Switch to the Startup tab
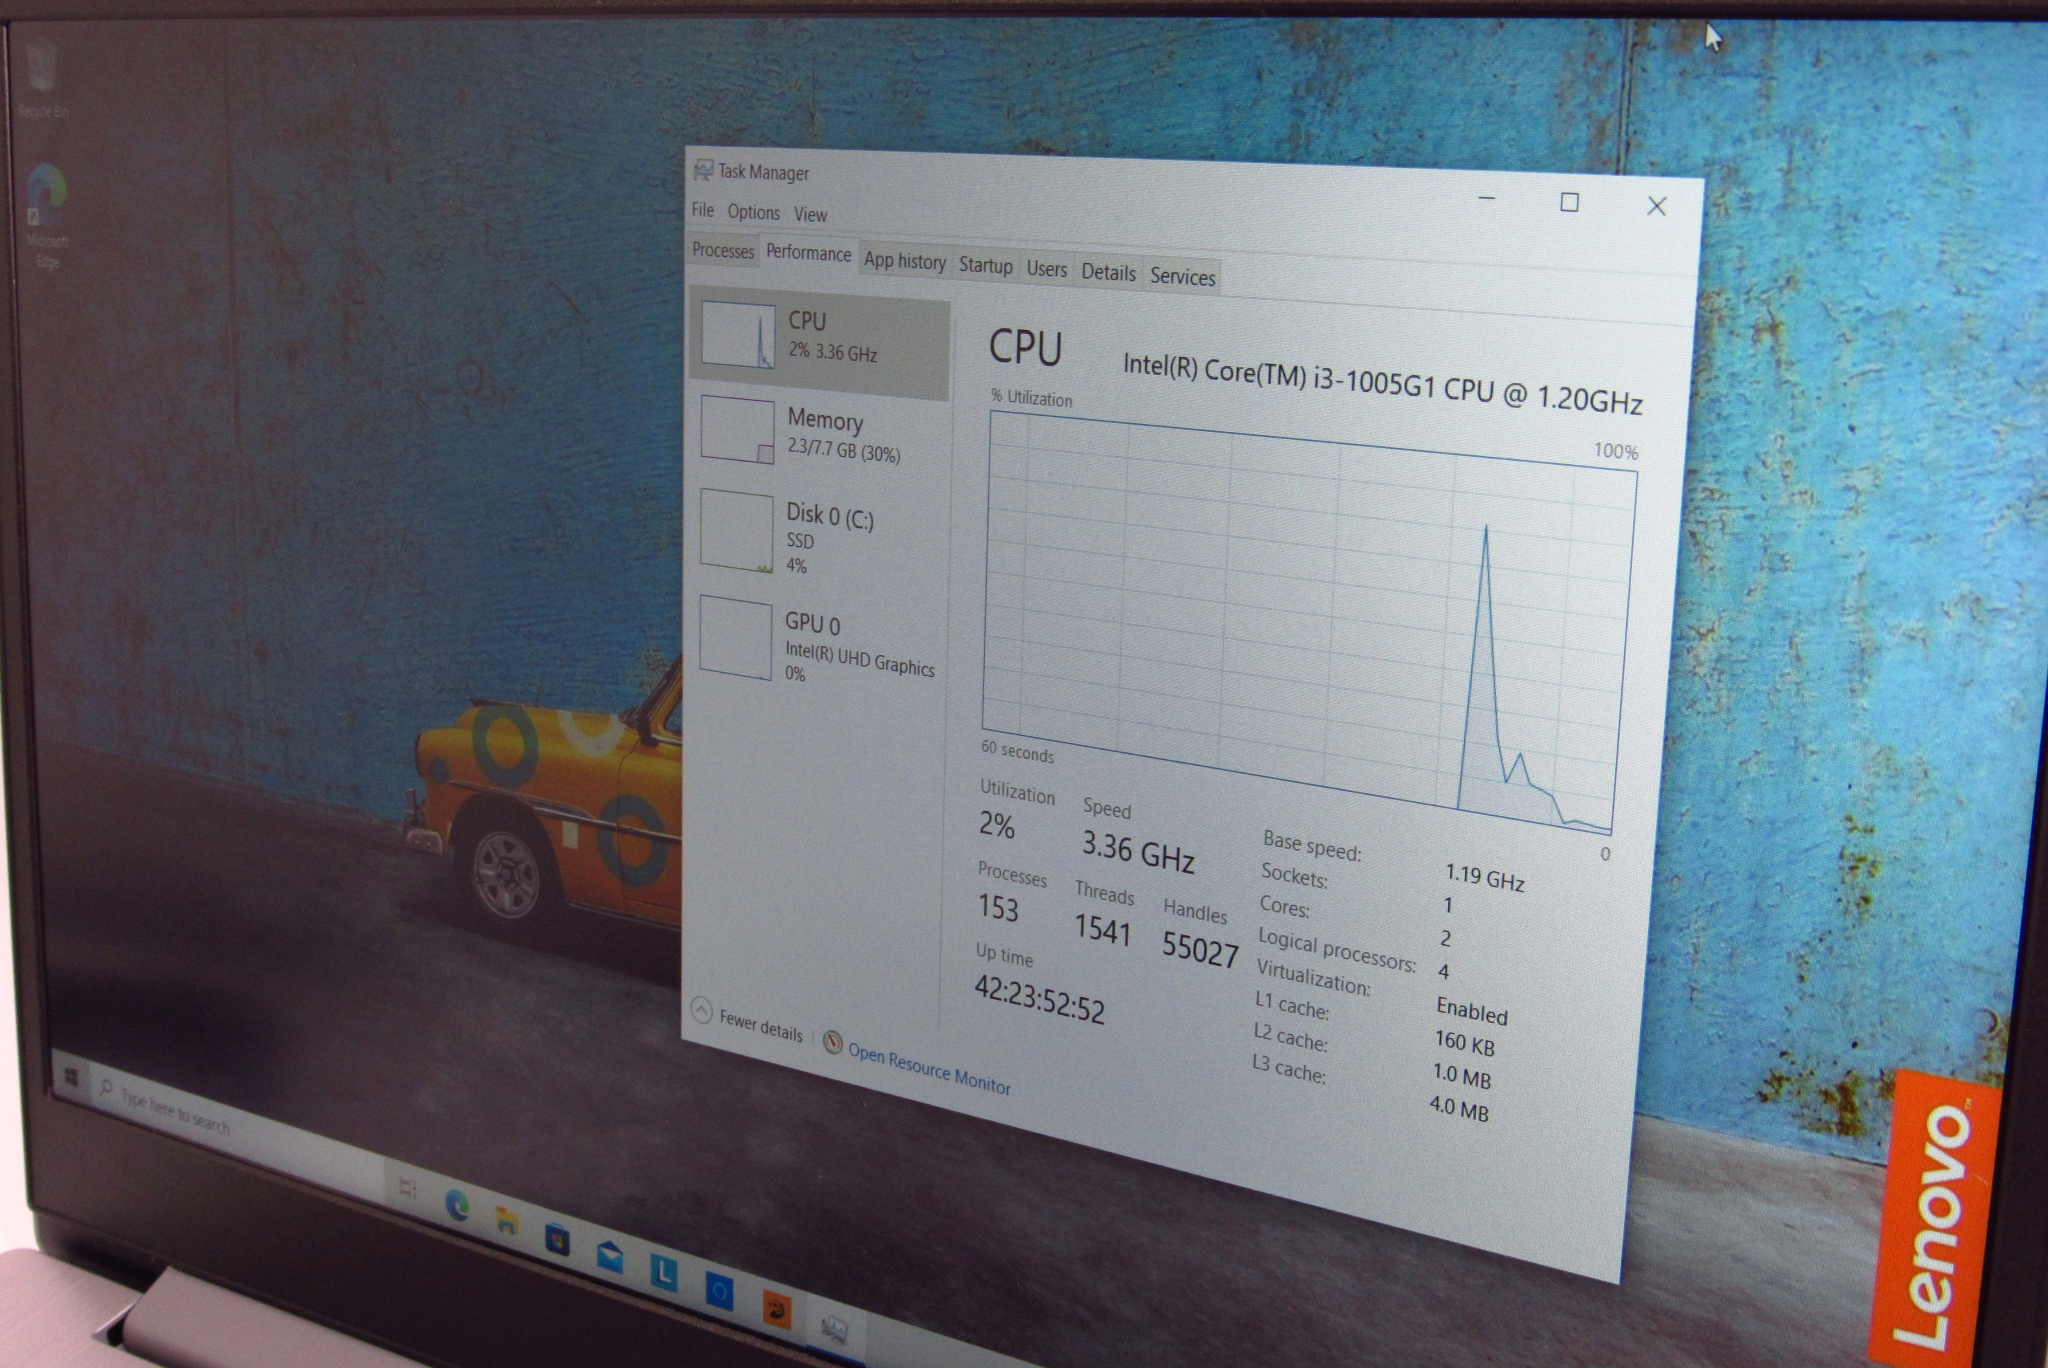Viewport: 2048px width, 1368px height. (985, 265)
